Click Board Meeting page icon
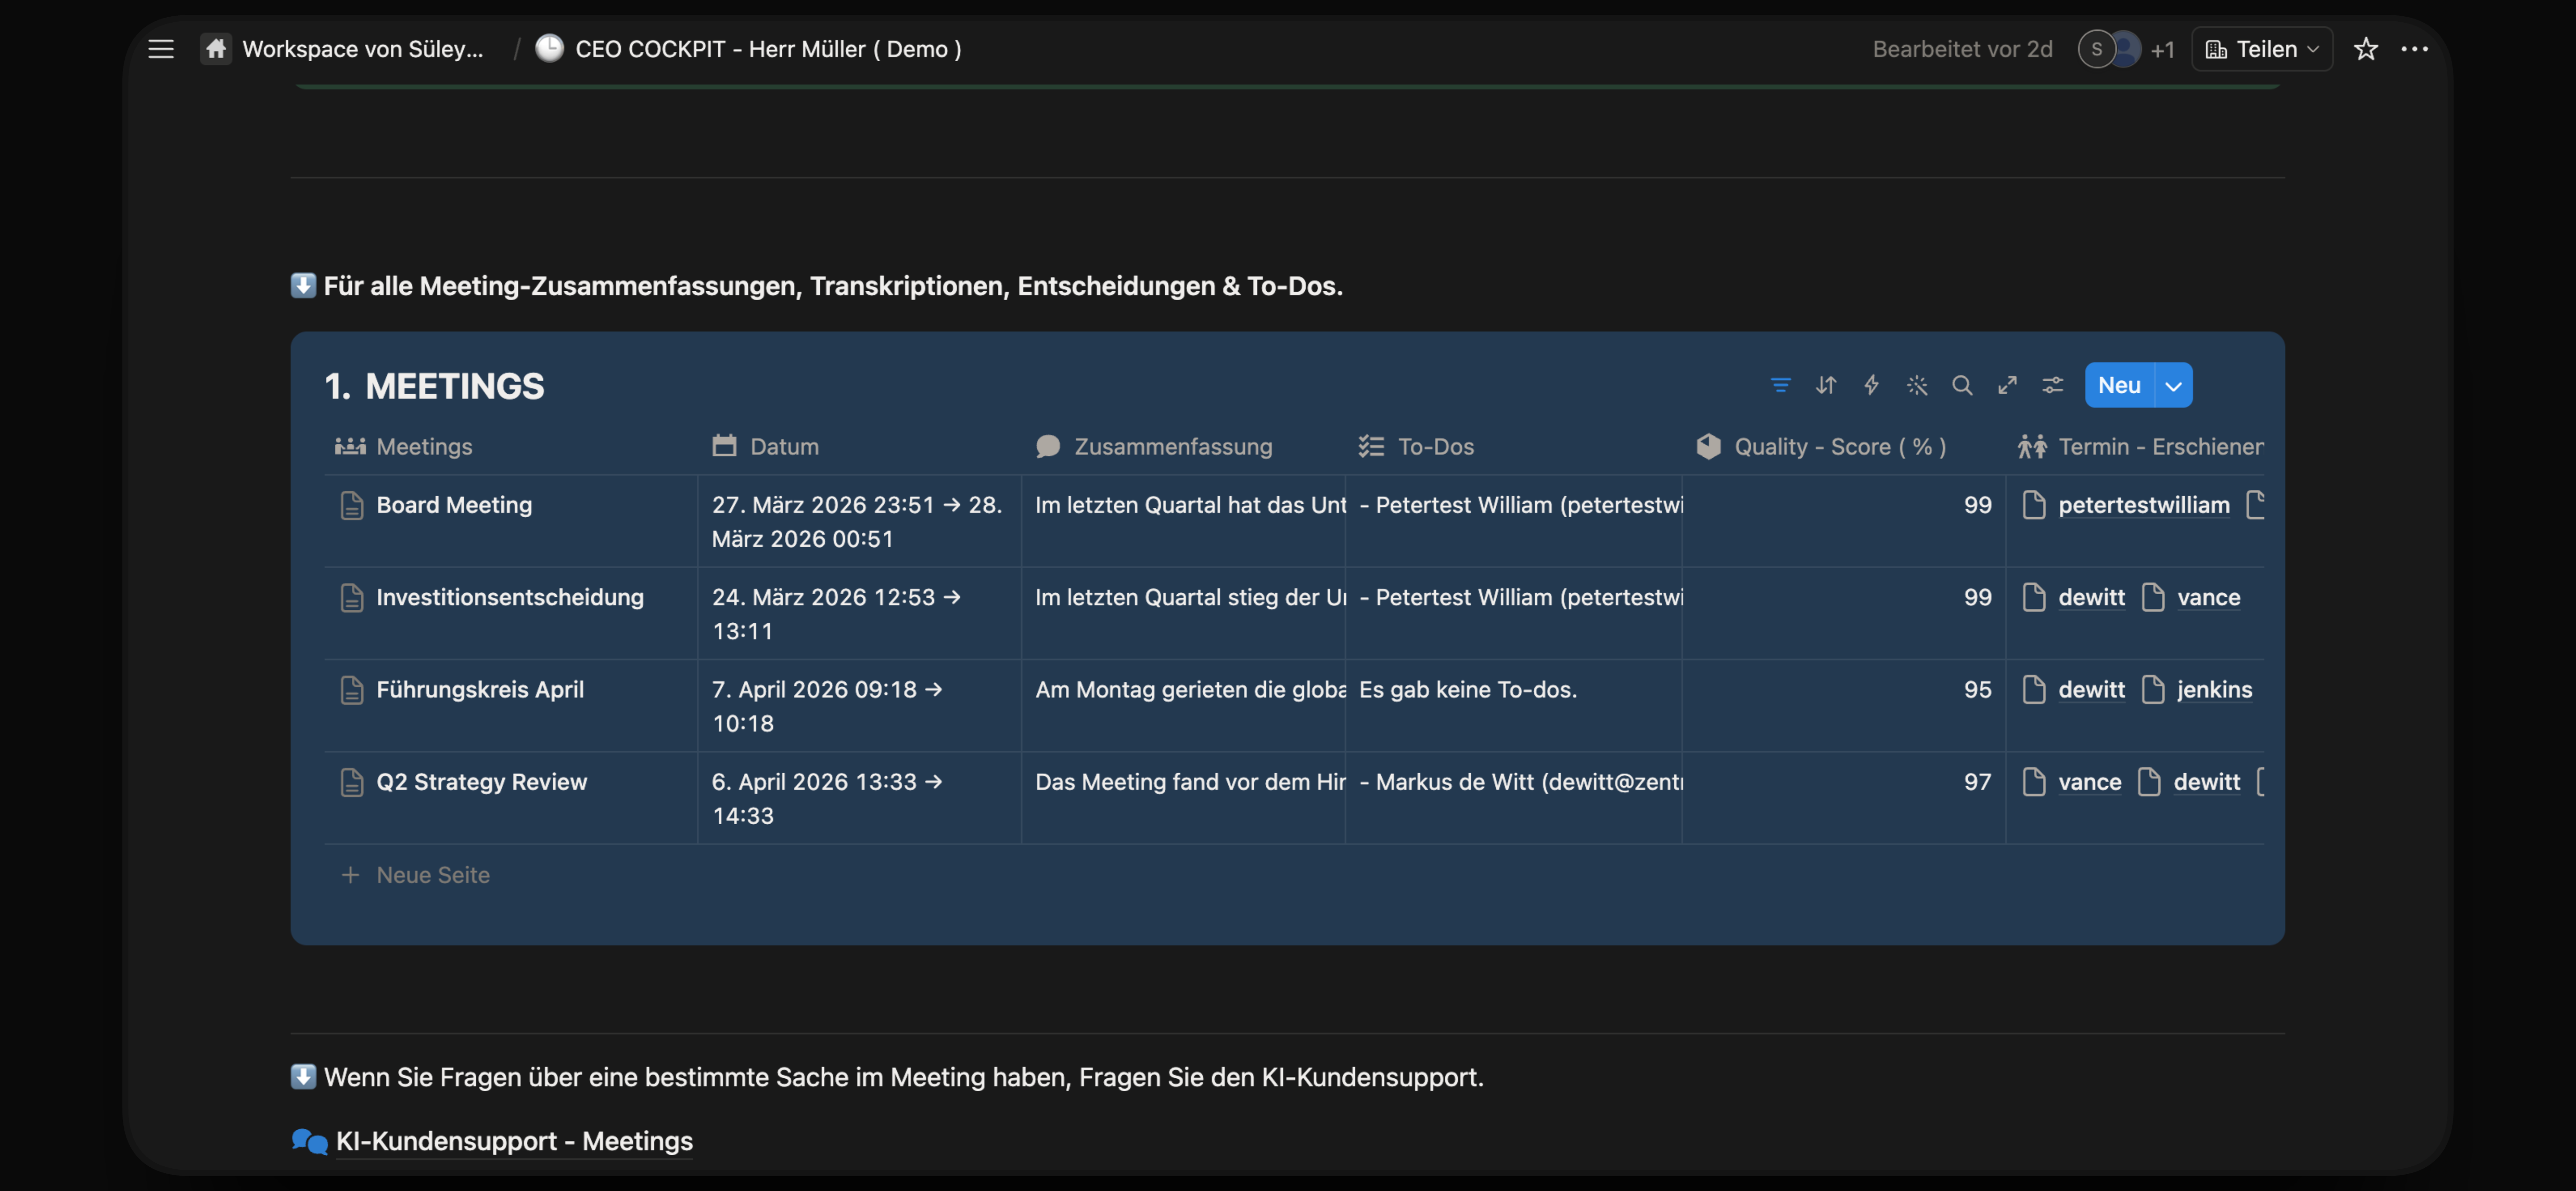The height and width of the screenshot is (1191, 2576). tap(351, 505)
